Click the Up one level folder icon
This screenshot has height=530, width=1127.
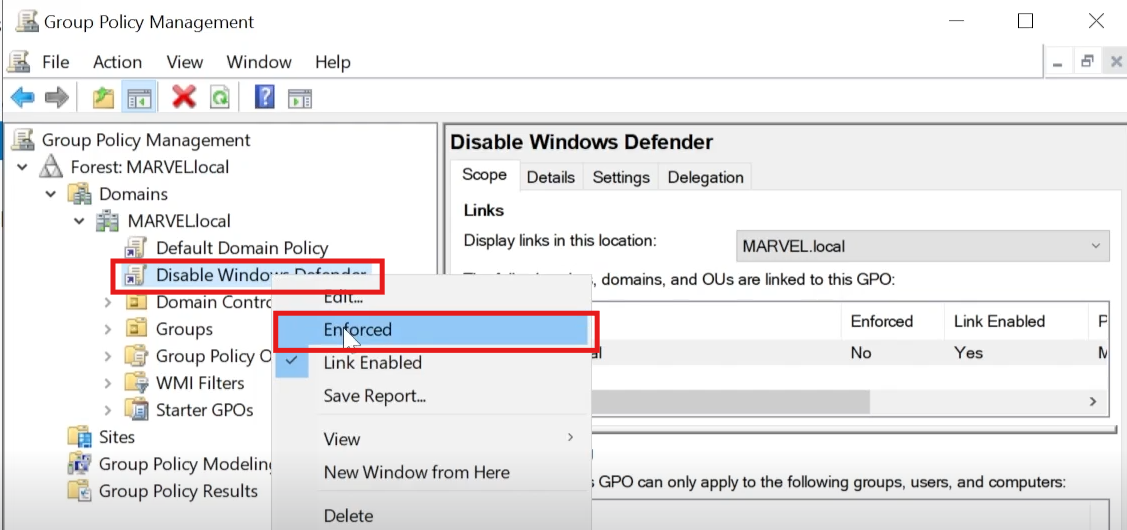(x=104, y=97)
